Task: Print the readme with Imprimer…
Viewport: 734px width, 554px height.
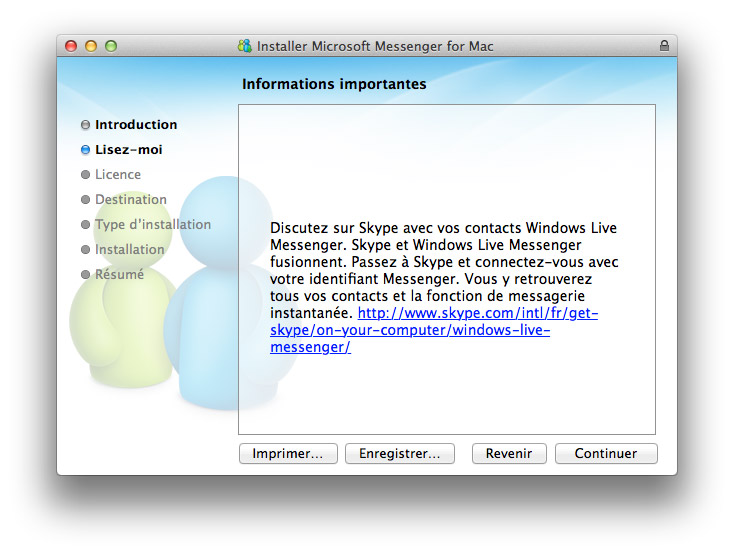Action: pyautogui.click(x=288, y=453)
